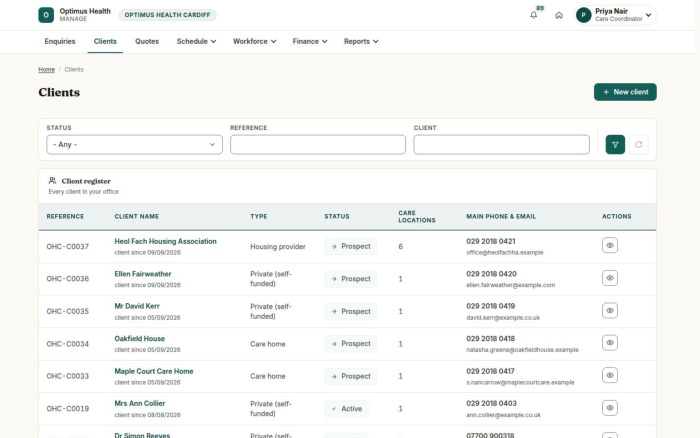Viewport: 700px width, 438px height.
Task: Open the Status filter dropdown
Action: [134, 145]
